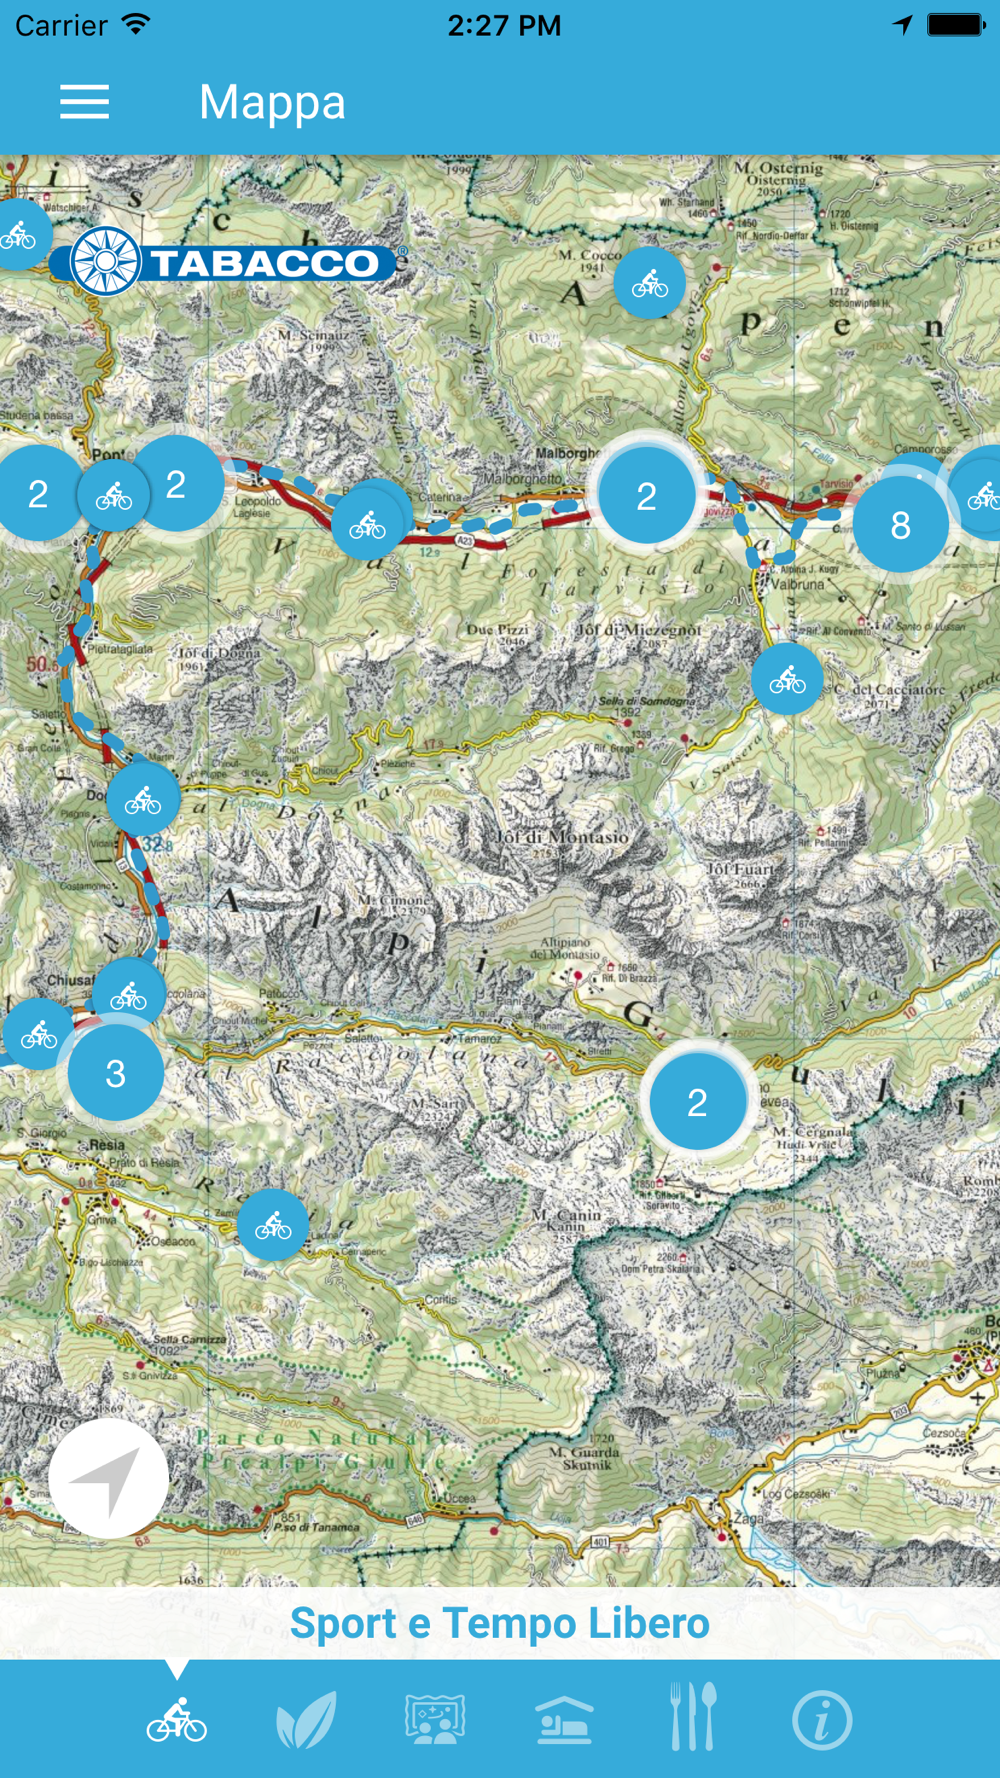Tap the bike marker in Val Resia
Image resolution: width=1000 pixels, height=1778 pixels.
pos(273,1224)
